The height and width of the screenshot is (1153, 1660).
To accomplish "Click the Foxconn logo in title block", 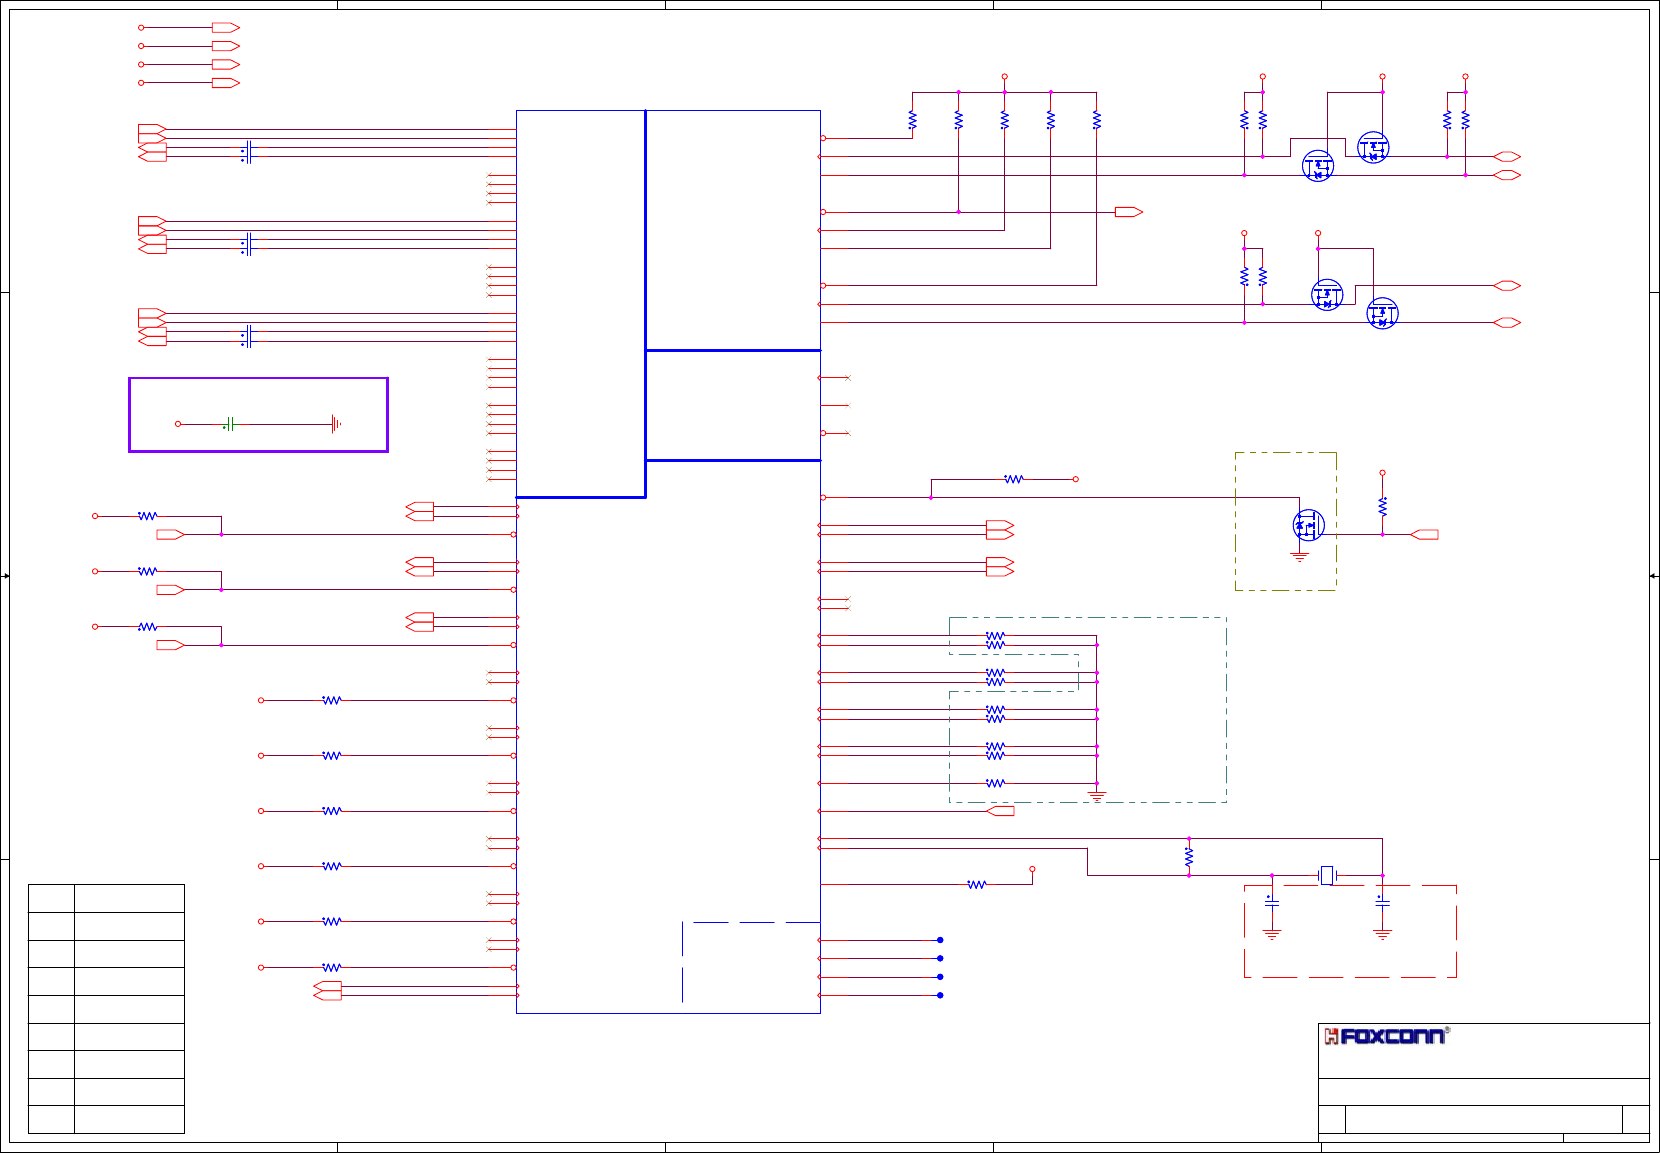I will point(1386,1036).
